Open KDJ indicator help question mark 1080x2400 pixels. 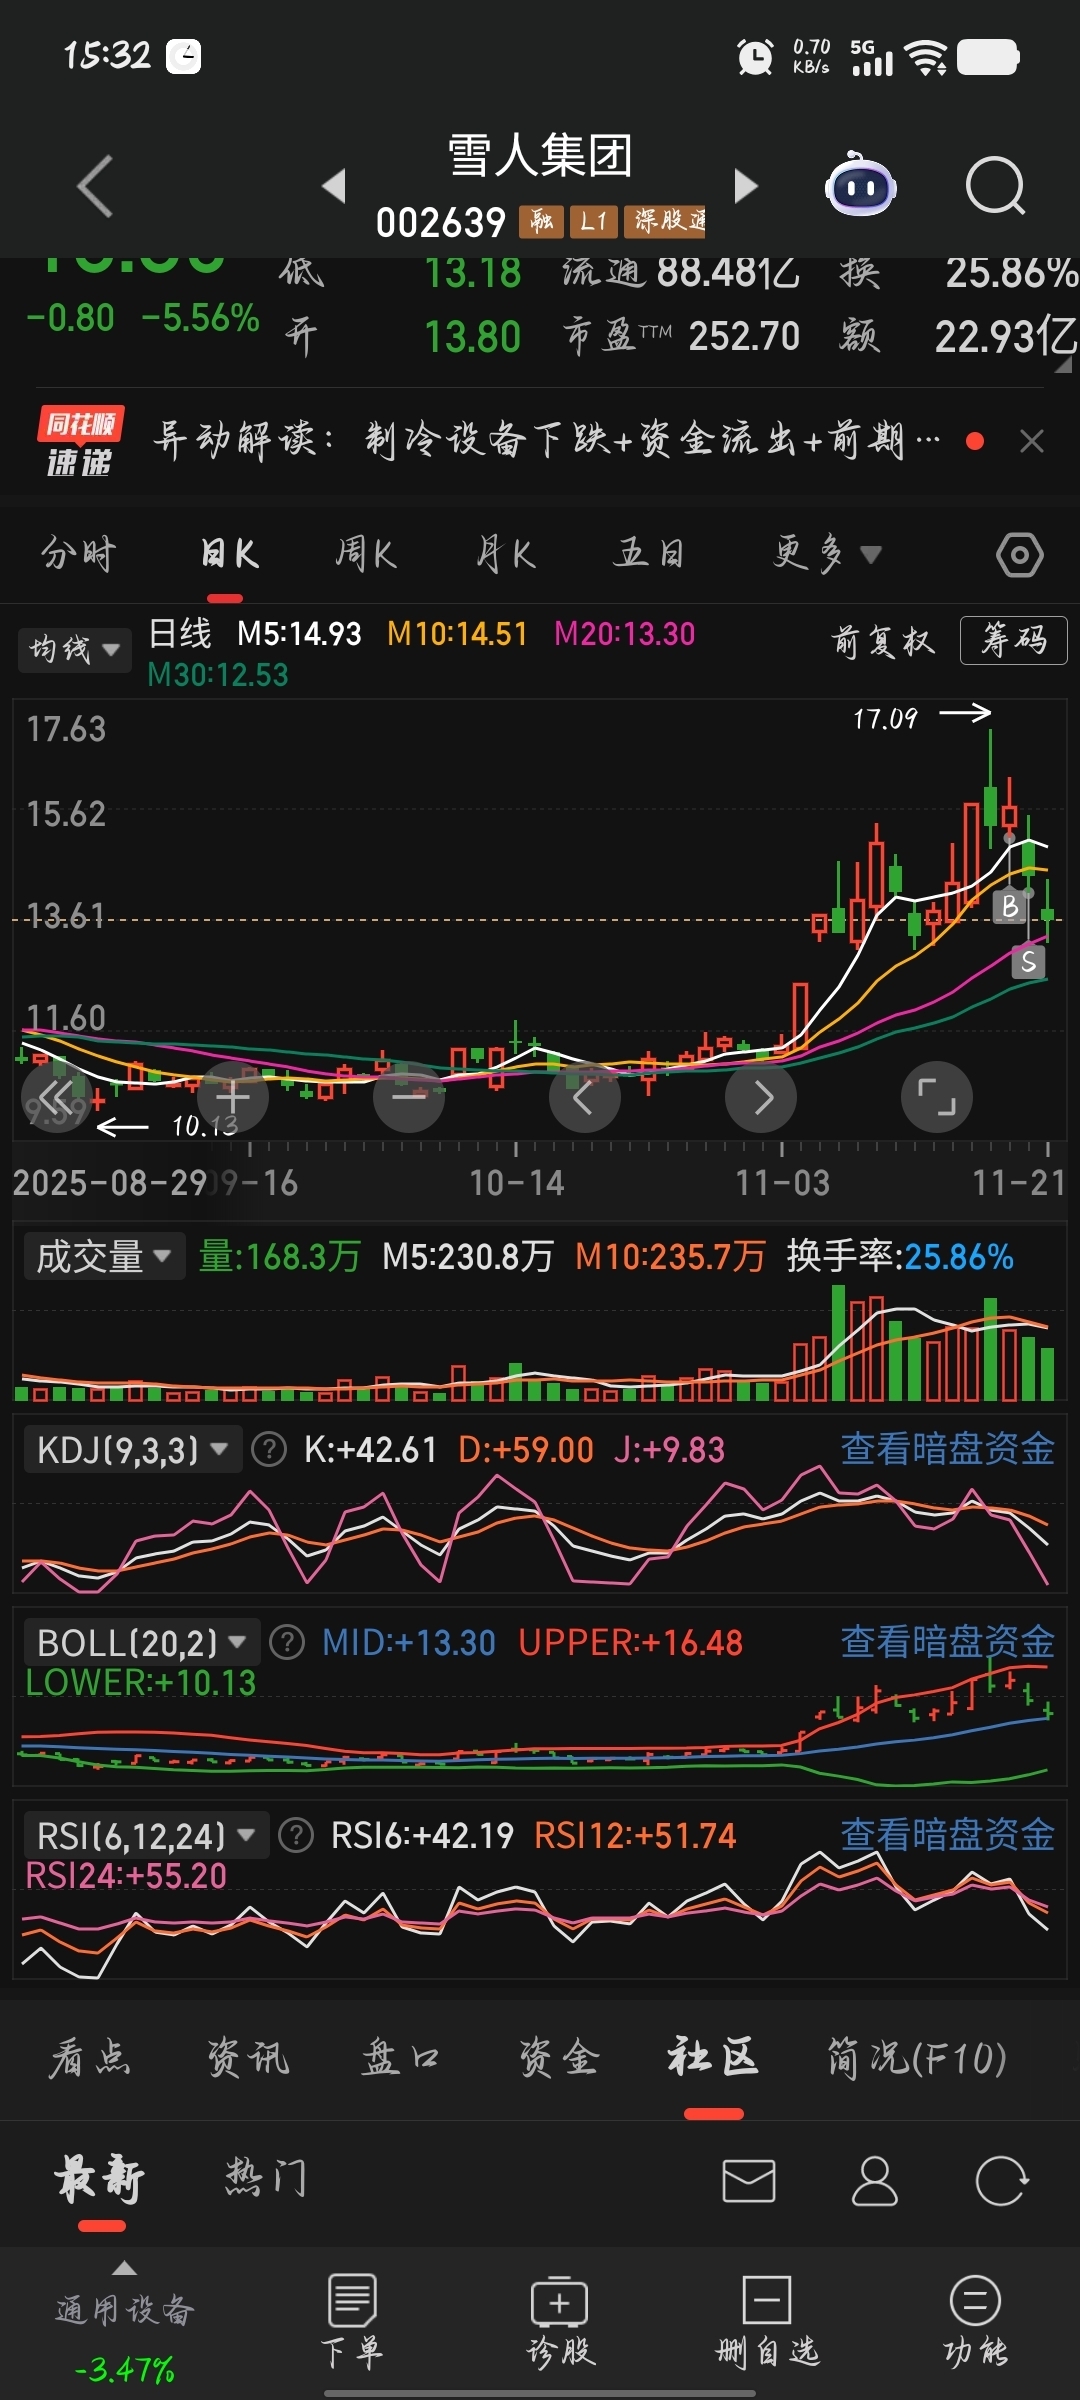pos(269,1449)
